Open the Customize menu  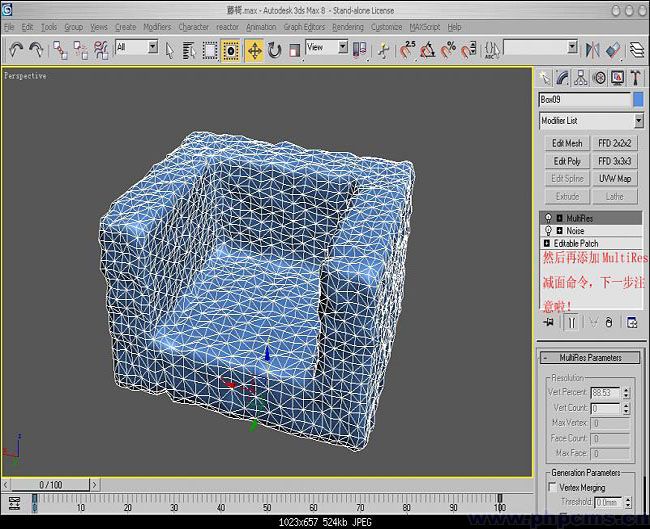[x=386, y=27]
